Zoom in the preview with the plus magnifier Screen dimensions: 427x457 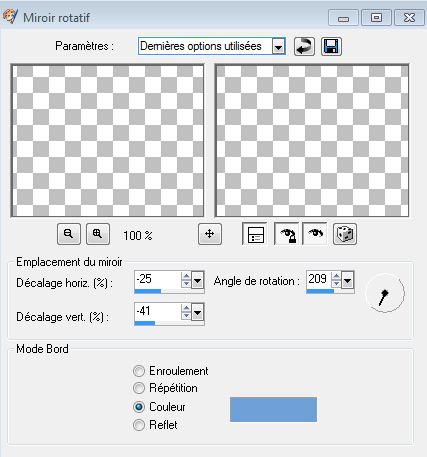(98, 234)
